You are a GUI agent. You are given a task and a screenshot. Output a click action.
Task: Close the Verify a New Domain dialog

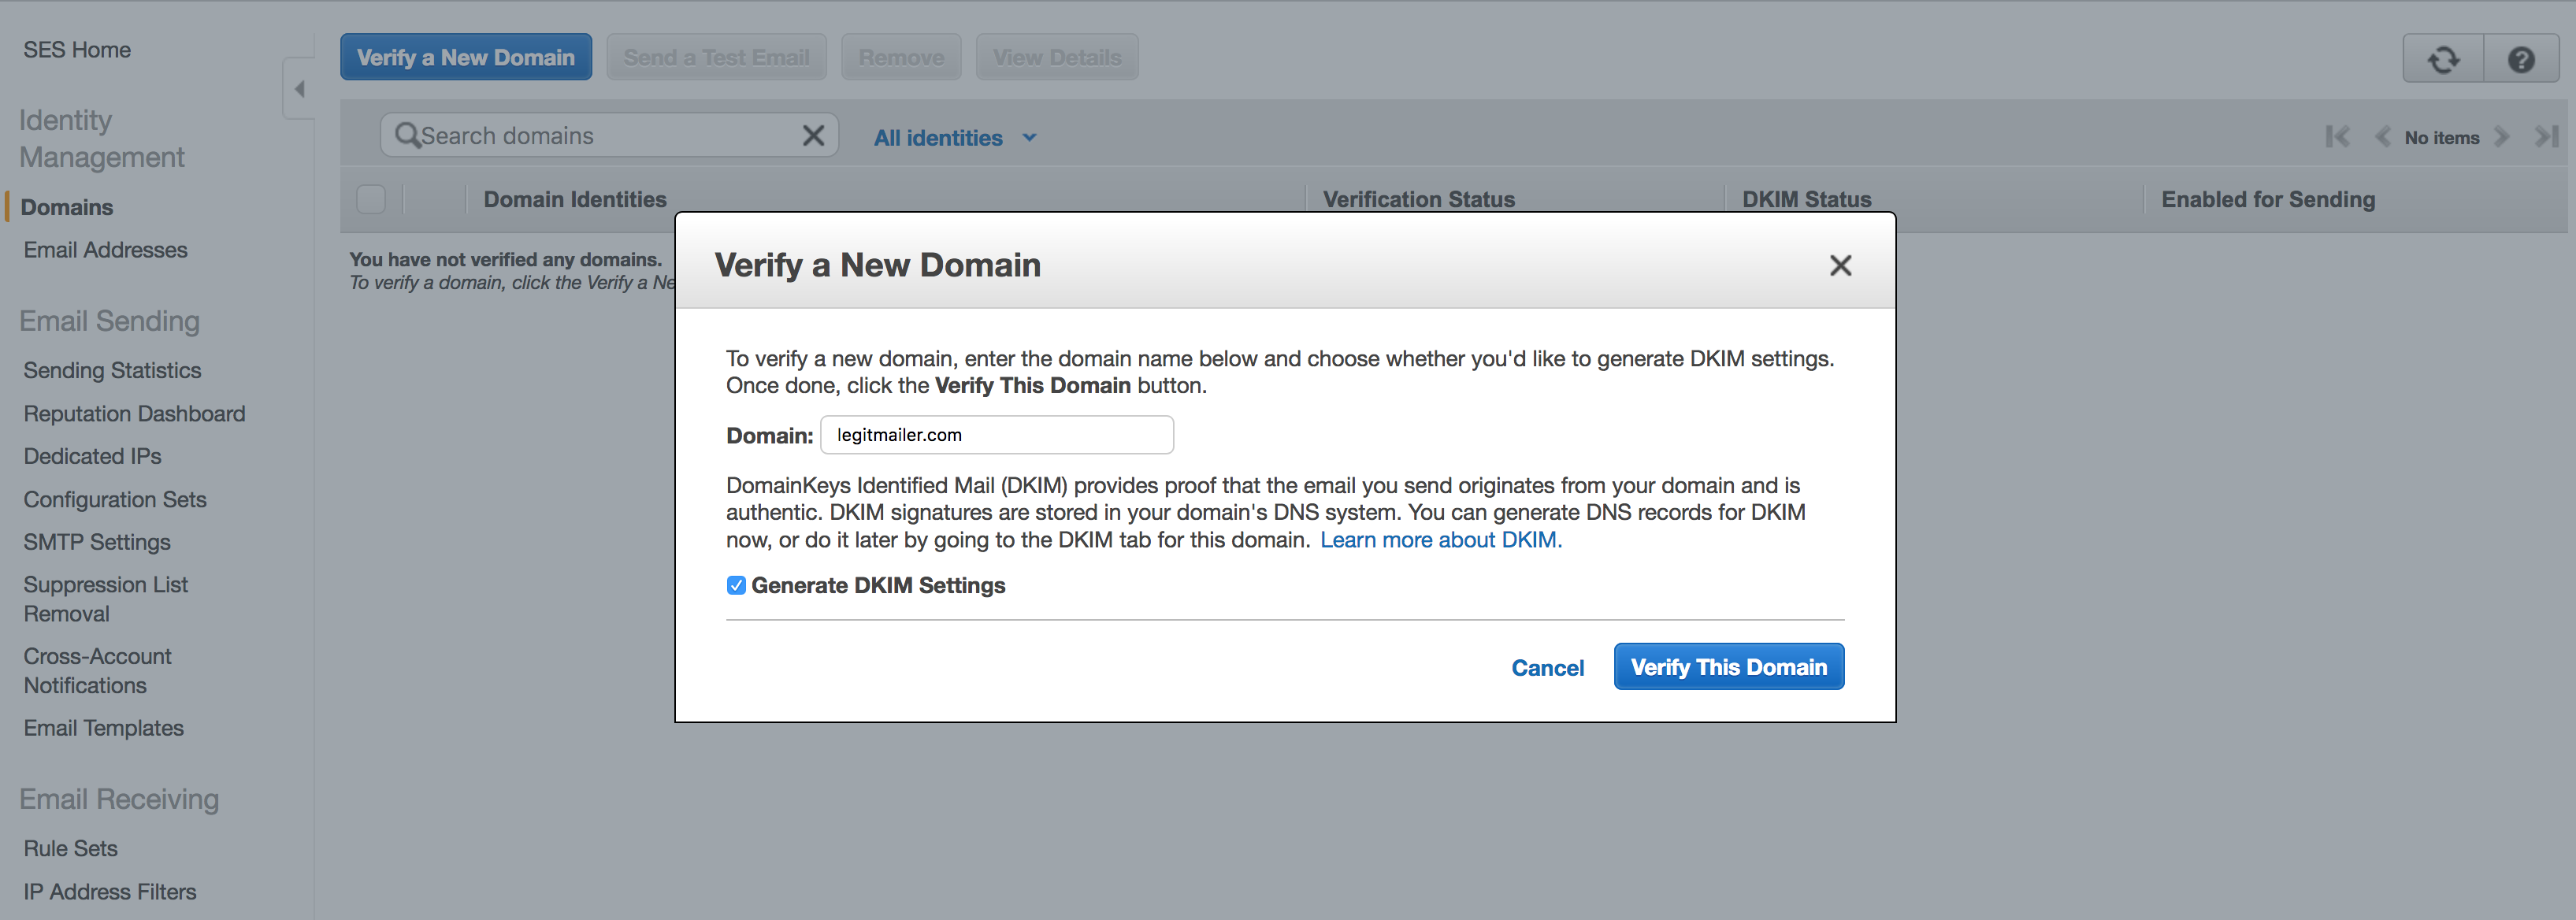coord(1840,265)
